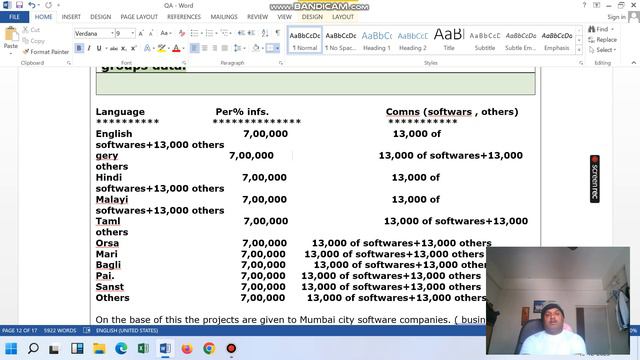This screenshot has height=360, width=640.
Task: Click the Save icon in quick access toolbar
Action: pos(19,5)
